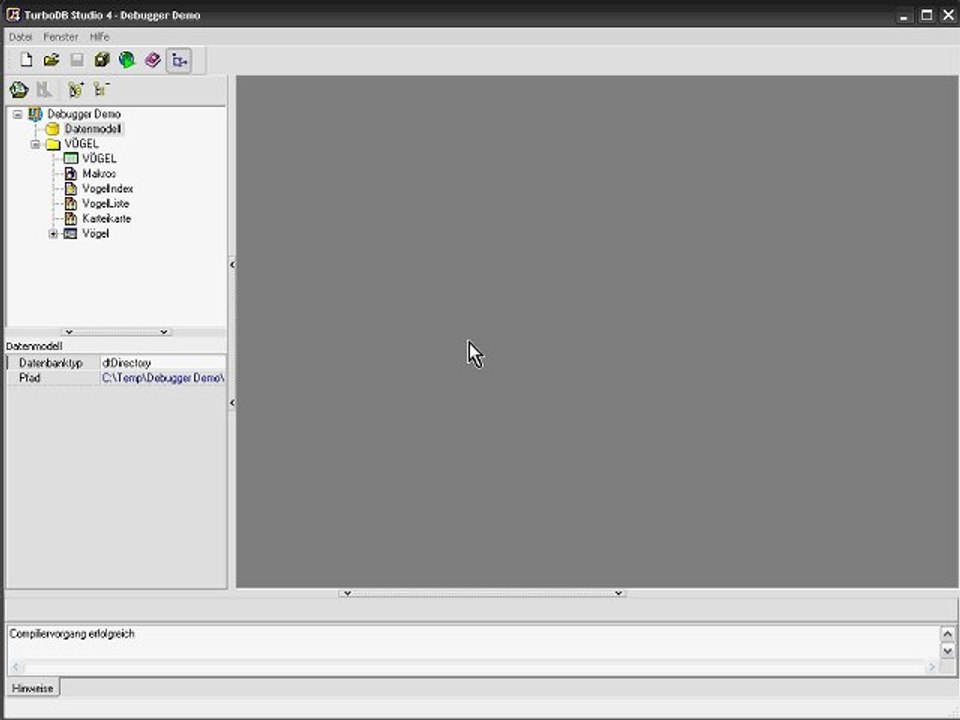Select the VogelListe tree item
Image resolution: width=960 pixels, height=720 pixels.
(106, 204)
